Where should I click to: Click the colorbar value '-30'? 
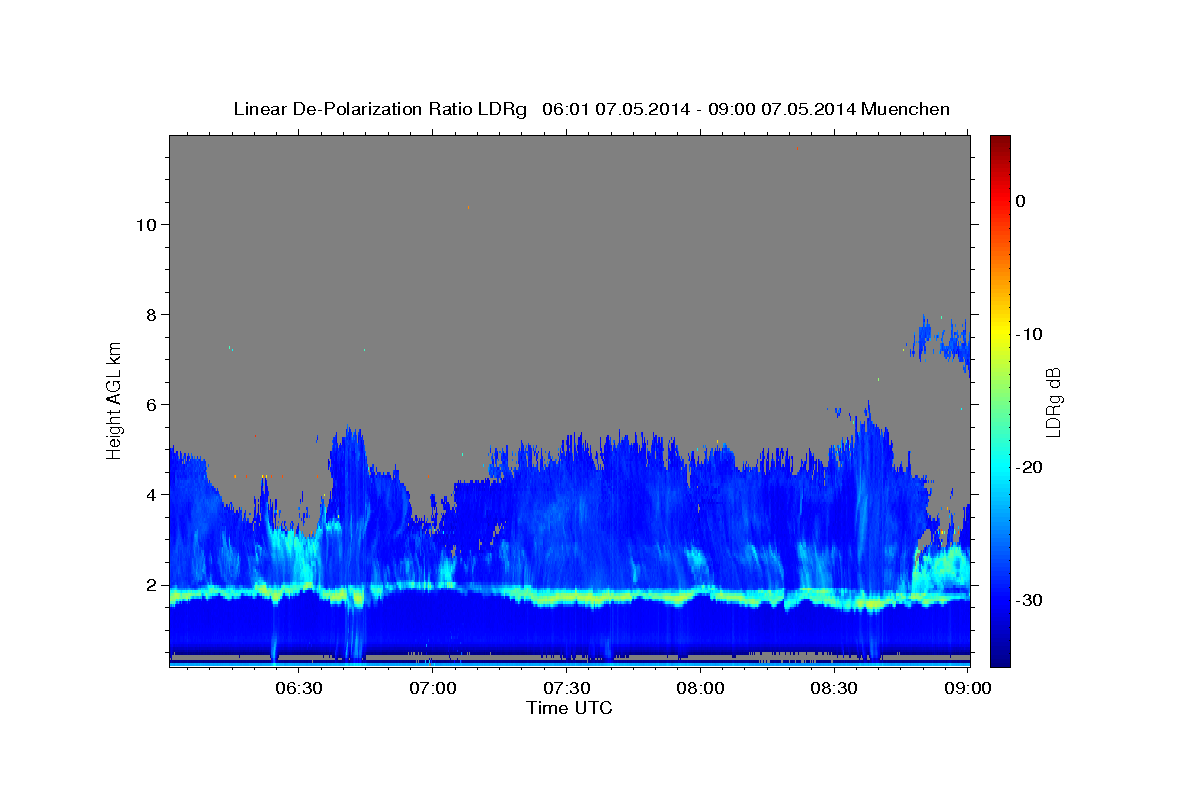1030,600
